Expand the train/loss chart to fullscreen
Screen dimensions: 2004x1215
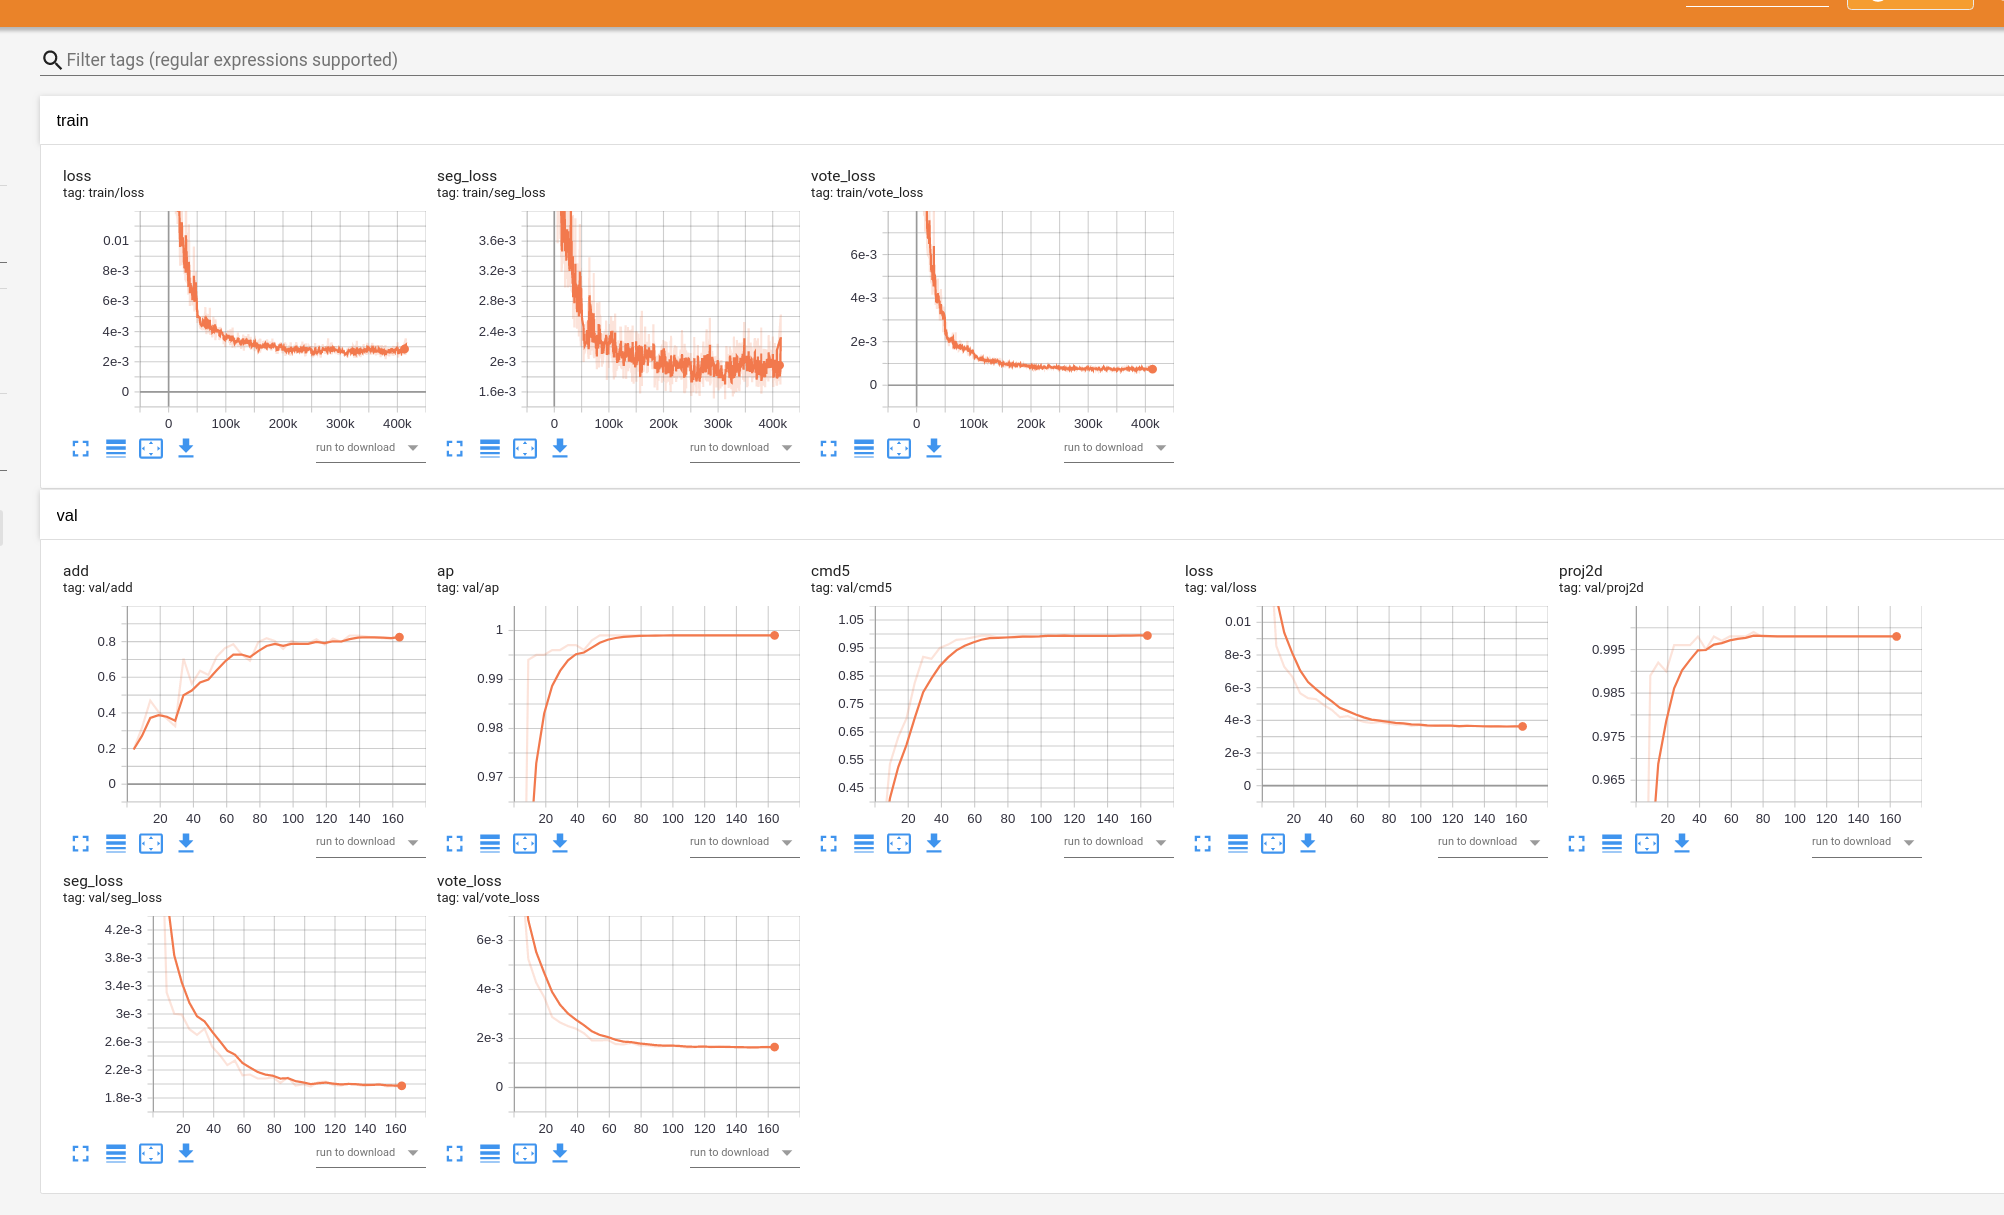[x=80, y=448]
